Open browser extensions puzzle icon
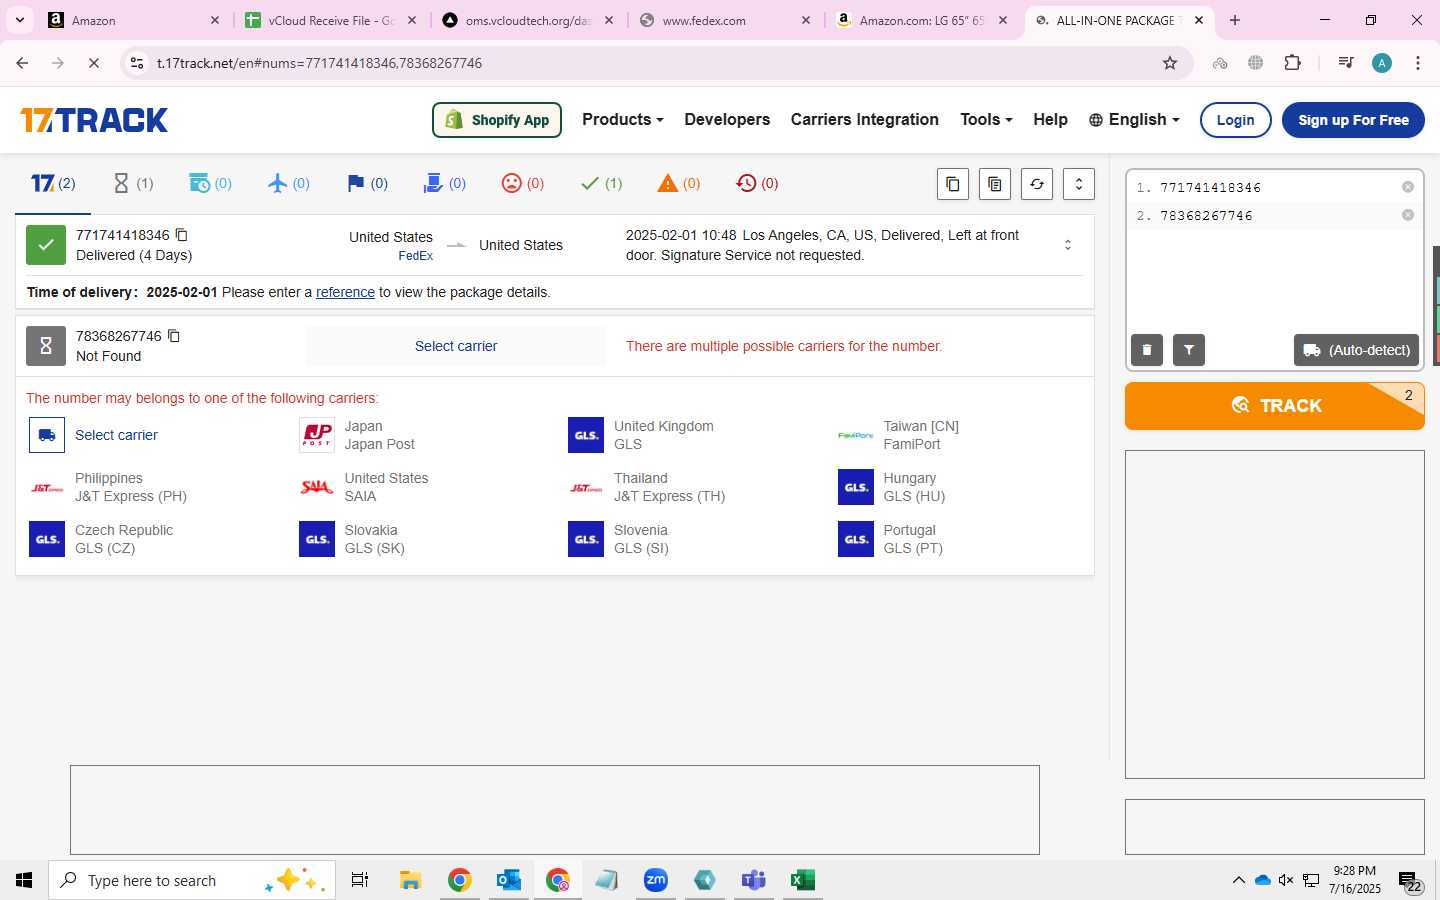This screenshot has width=1440, height=900. pos(1292,63)
